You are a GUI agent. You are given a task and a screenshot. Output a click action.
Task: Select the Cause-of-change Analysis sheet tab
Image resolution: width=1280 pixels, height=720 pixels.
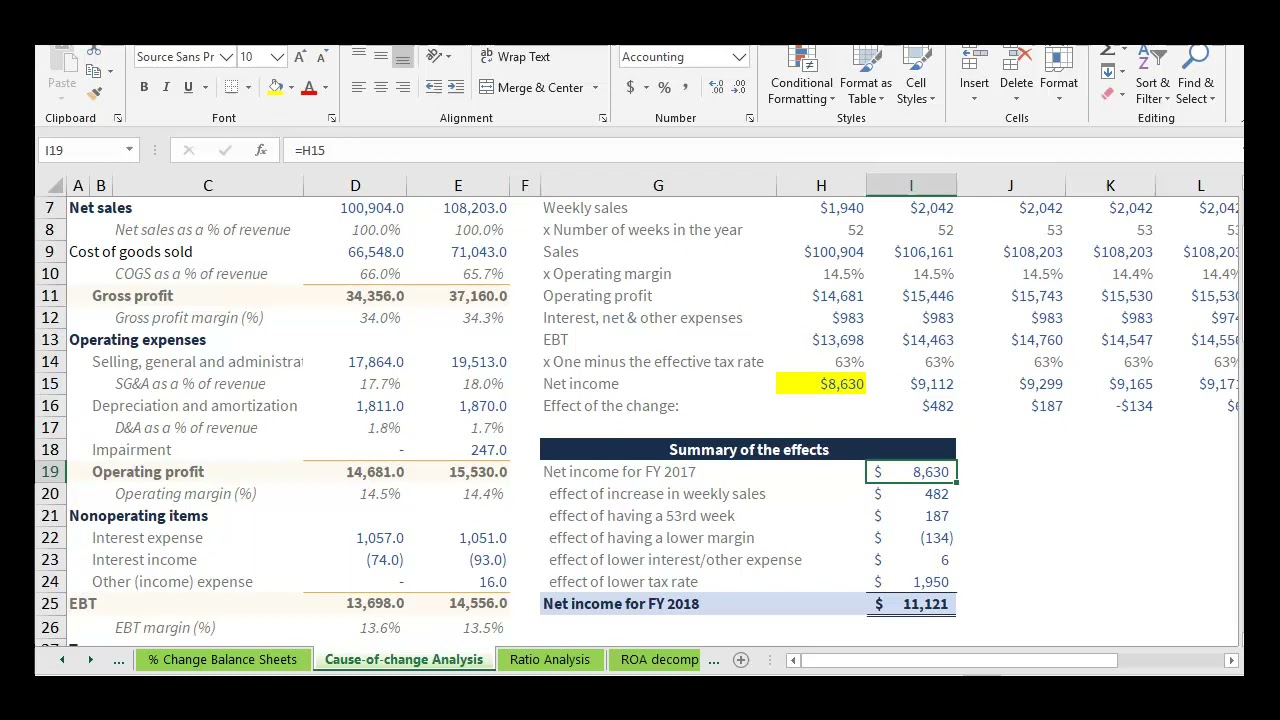(x=404, y=660)
